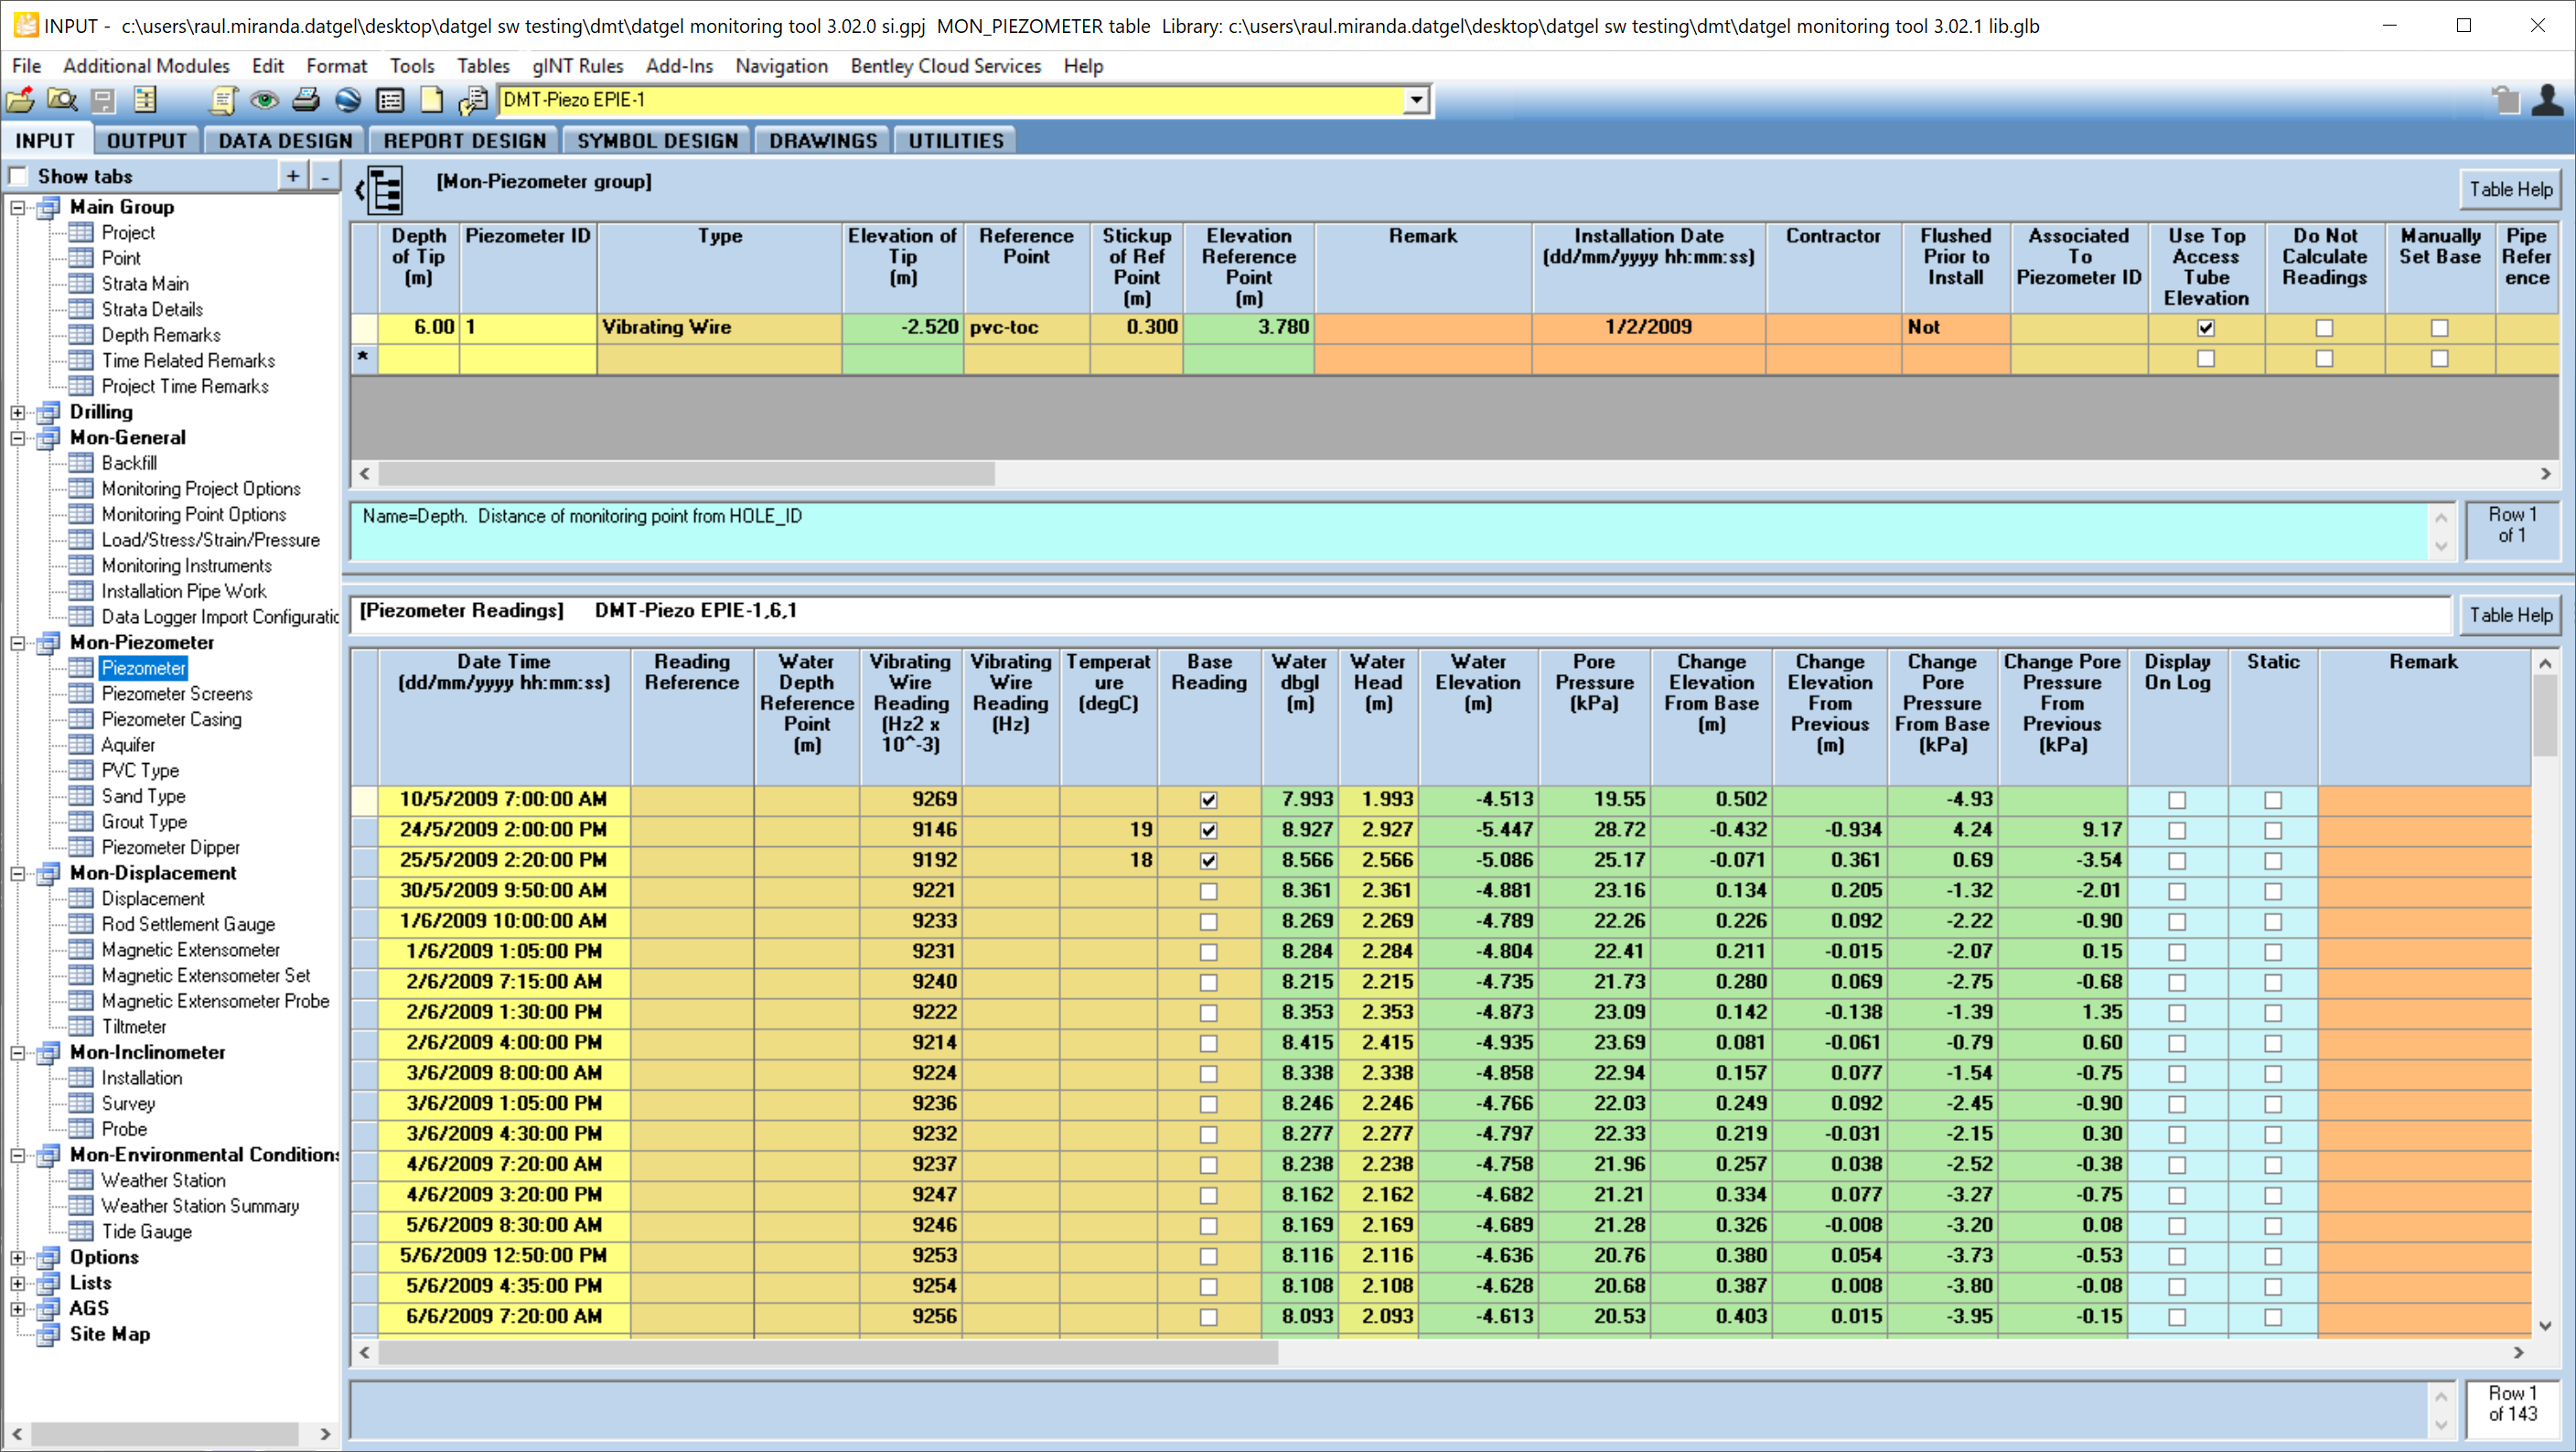Select Piezometer Screens in the tree
The height and width of the screenshot is (1452, 2576).
point(176,694)
